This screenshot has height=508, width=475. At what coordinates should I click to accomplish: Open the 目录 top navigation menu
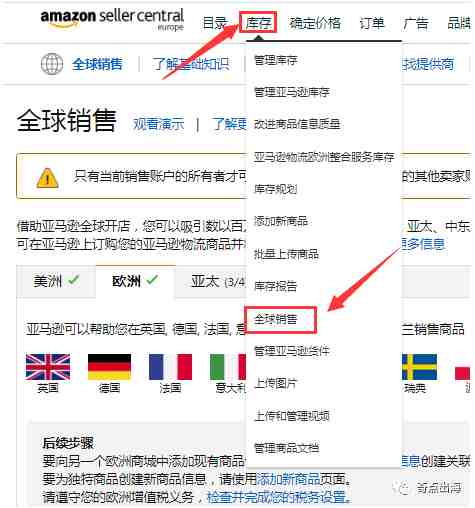215,23
